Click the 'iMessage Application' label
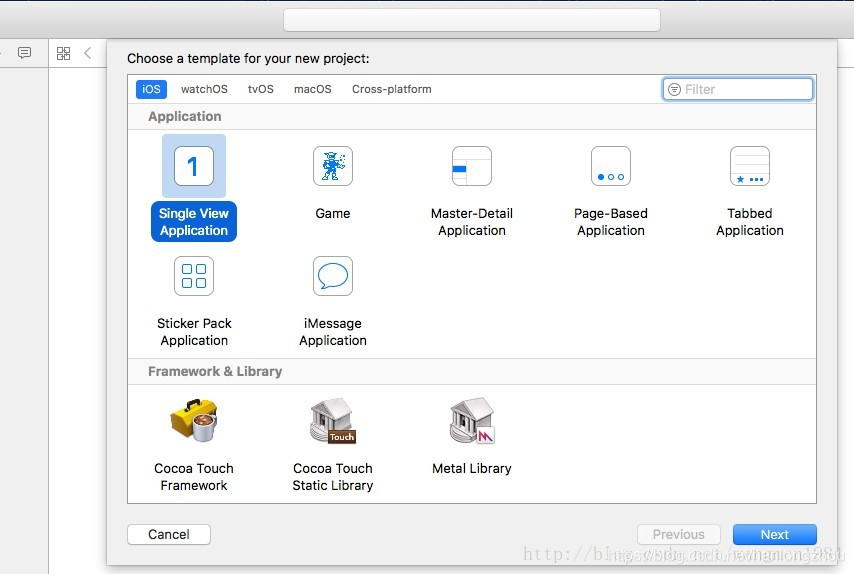This screenshot has width=854, height=574. (x=333, y=332)
